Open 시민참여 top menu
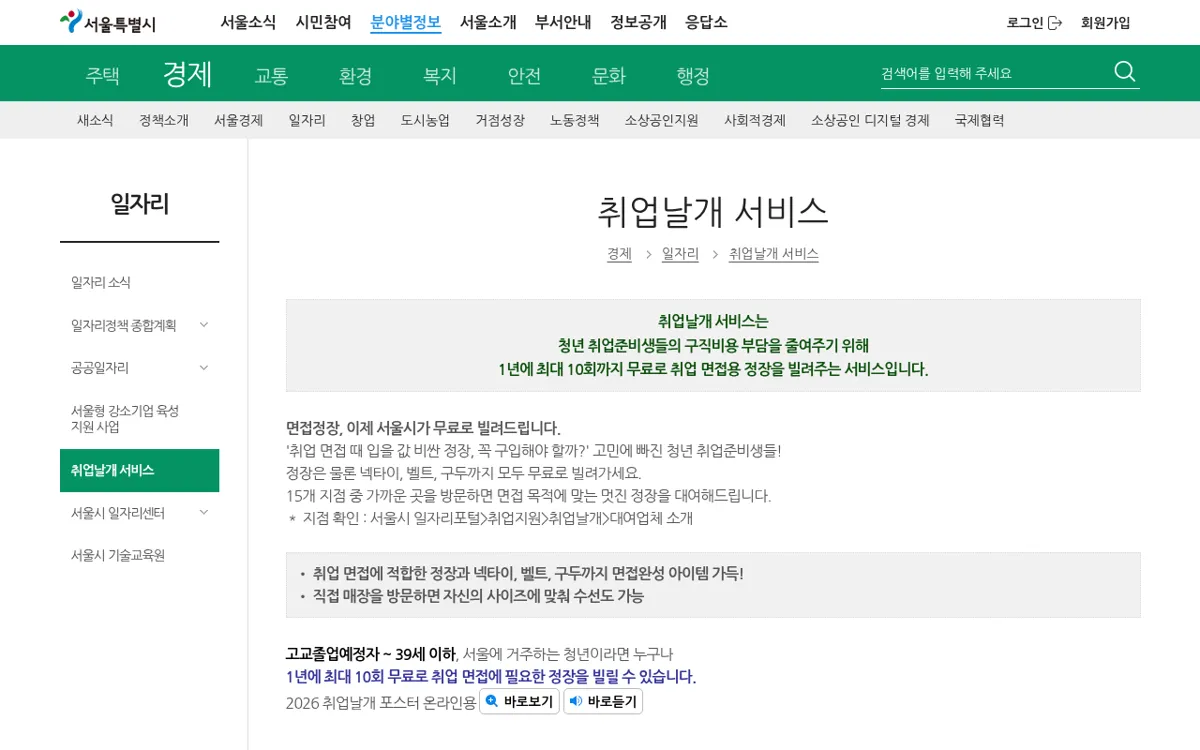Image resolution: width=1200 pixels, height=750 pixels. click(323, 22)
